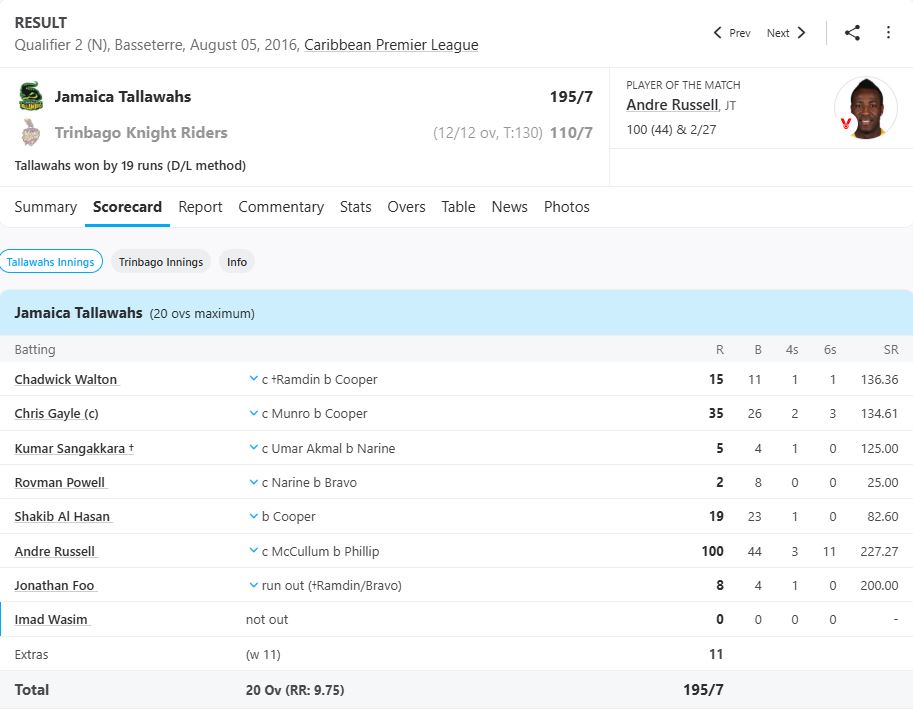This screenshot has width=913, height=718.
Task: Select the Scorecard tab
Action: tap(127, 207)
